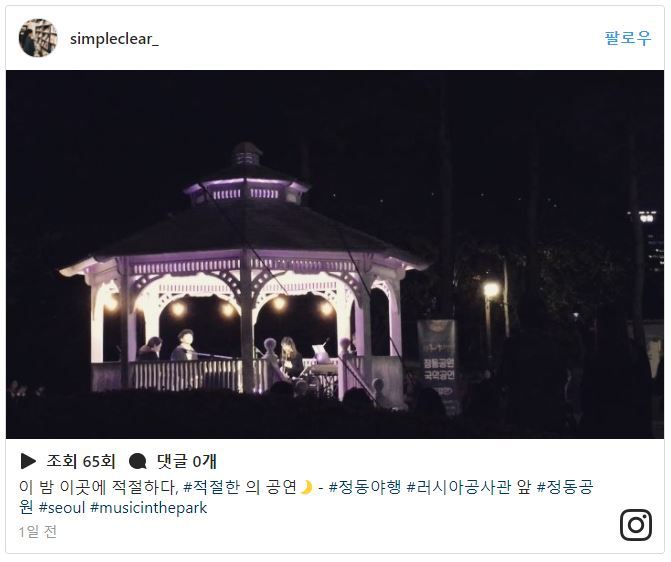Image resolution: width=671 pixels, height=562 pixels.
Task: Click the moon emoji in caption
Action: click(306, 487)
